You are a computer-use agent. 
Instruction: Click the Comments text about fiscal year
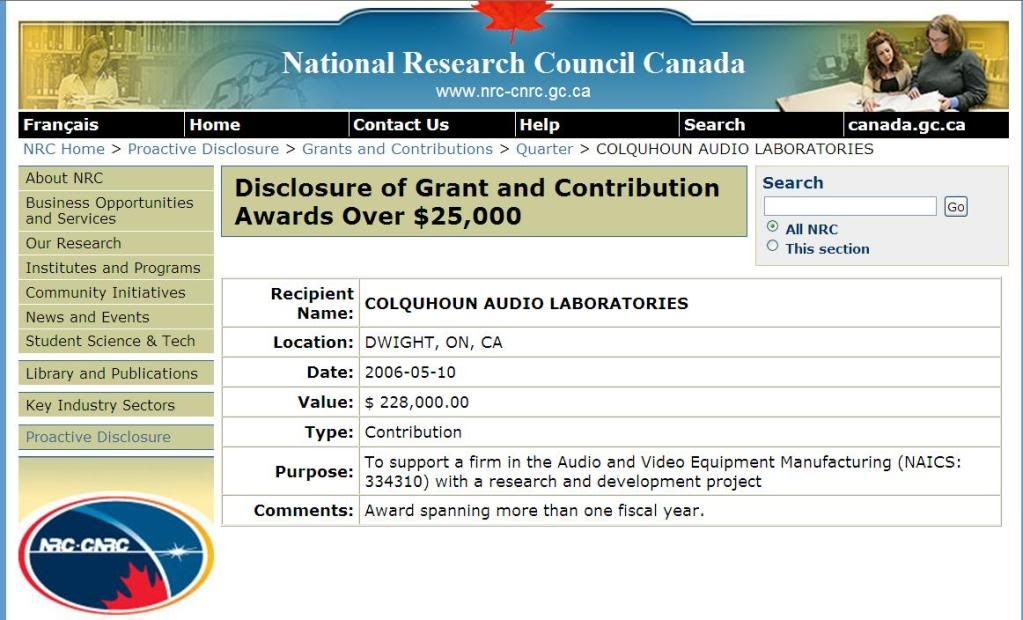click(x=534, y=510)
